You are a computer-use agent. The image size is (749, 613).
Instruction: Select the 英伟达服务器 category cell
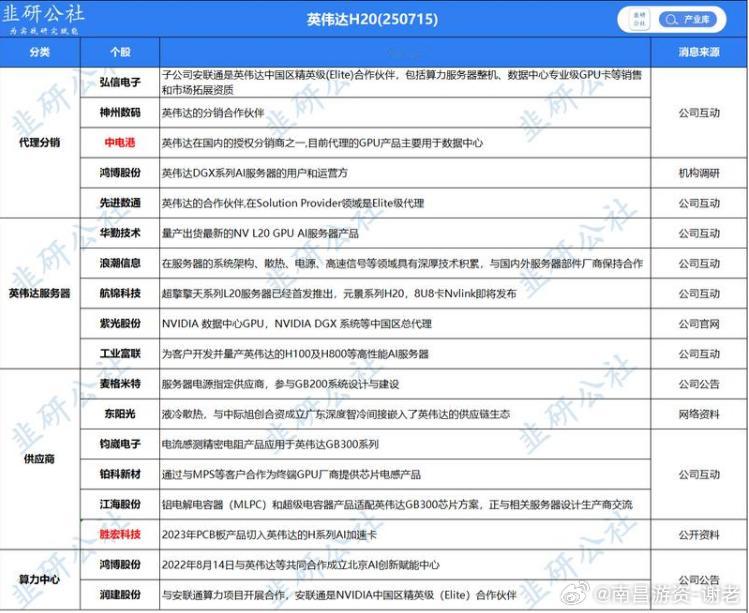(x=40, y=293)
